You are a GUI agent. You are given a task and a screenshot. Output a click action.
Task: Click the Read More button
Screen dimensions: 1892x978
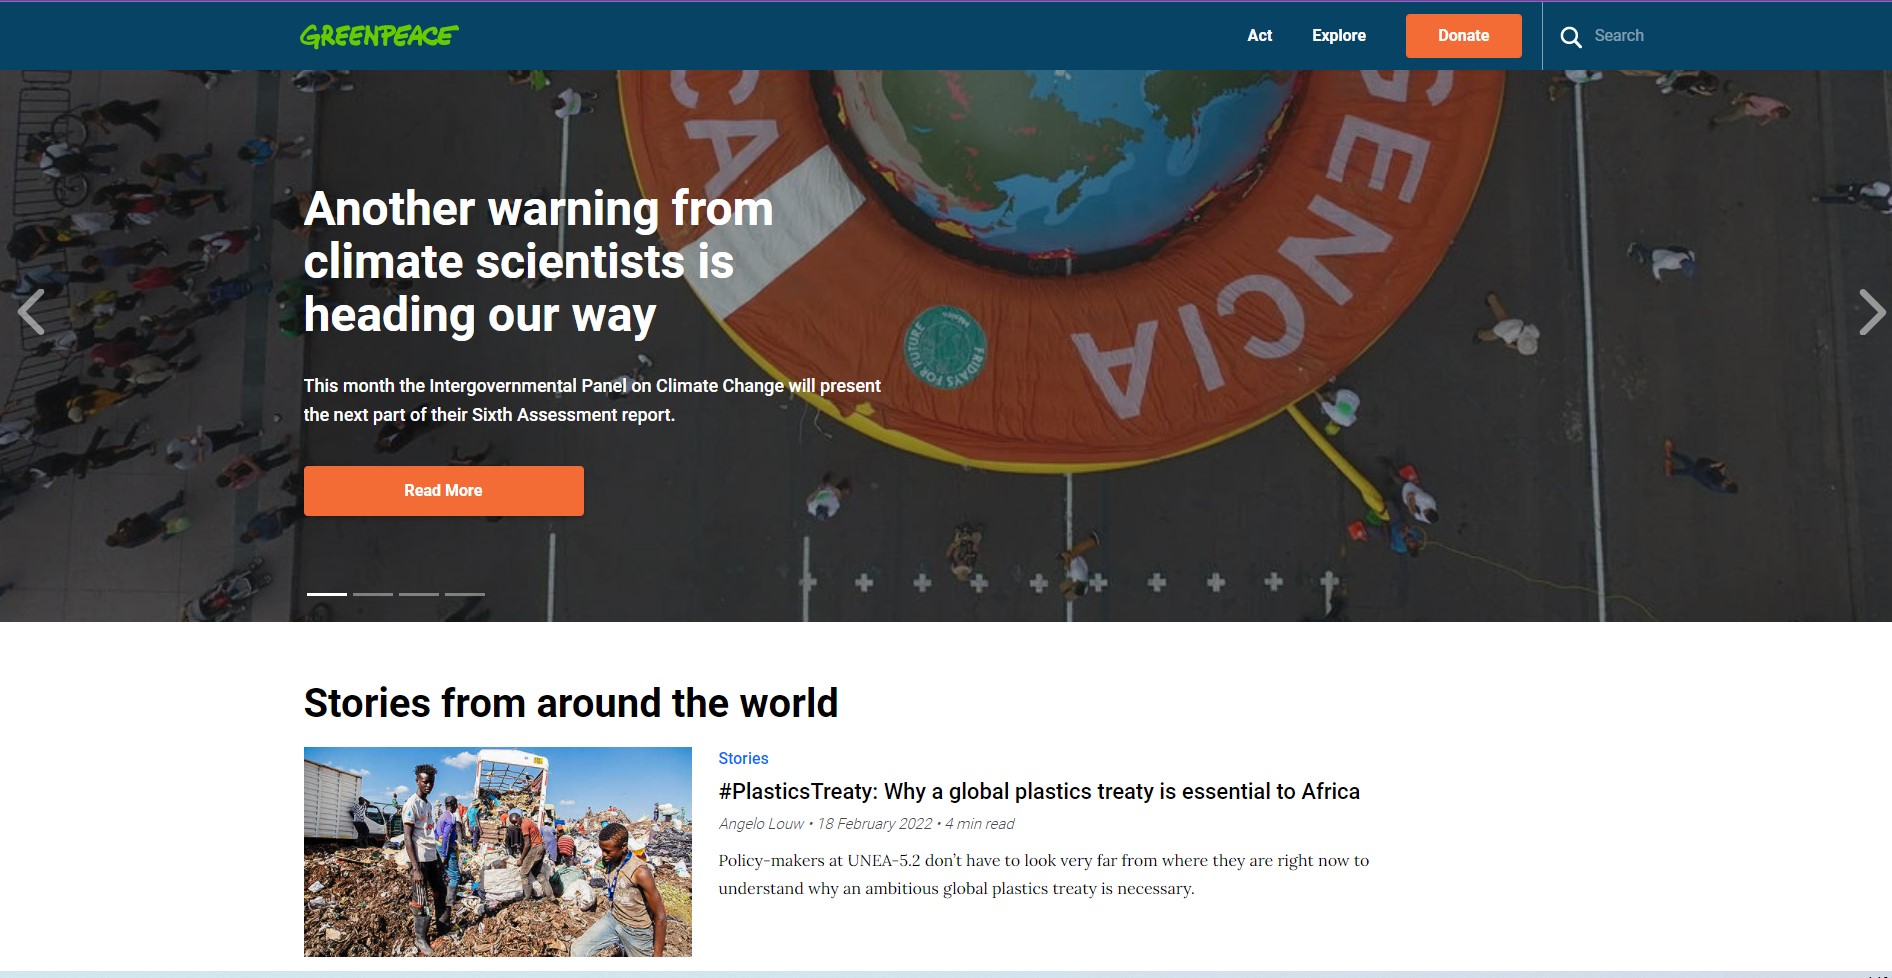tap(444, 491)
